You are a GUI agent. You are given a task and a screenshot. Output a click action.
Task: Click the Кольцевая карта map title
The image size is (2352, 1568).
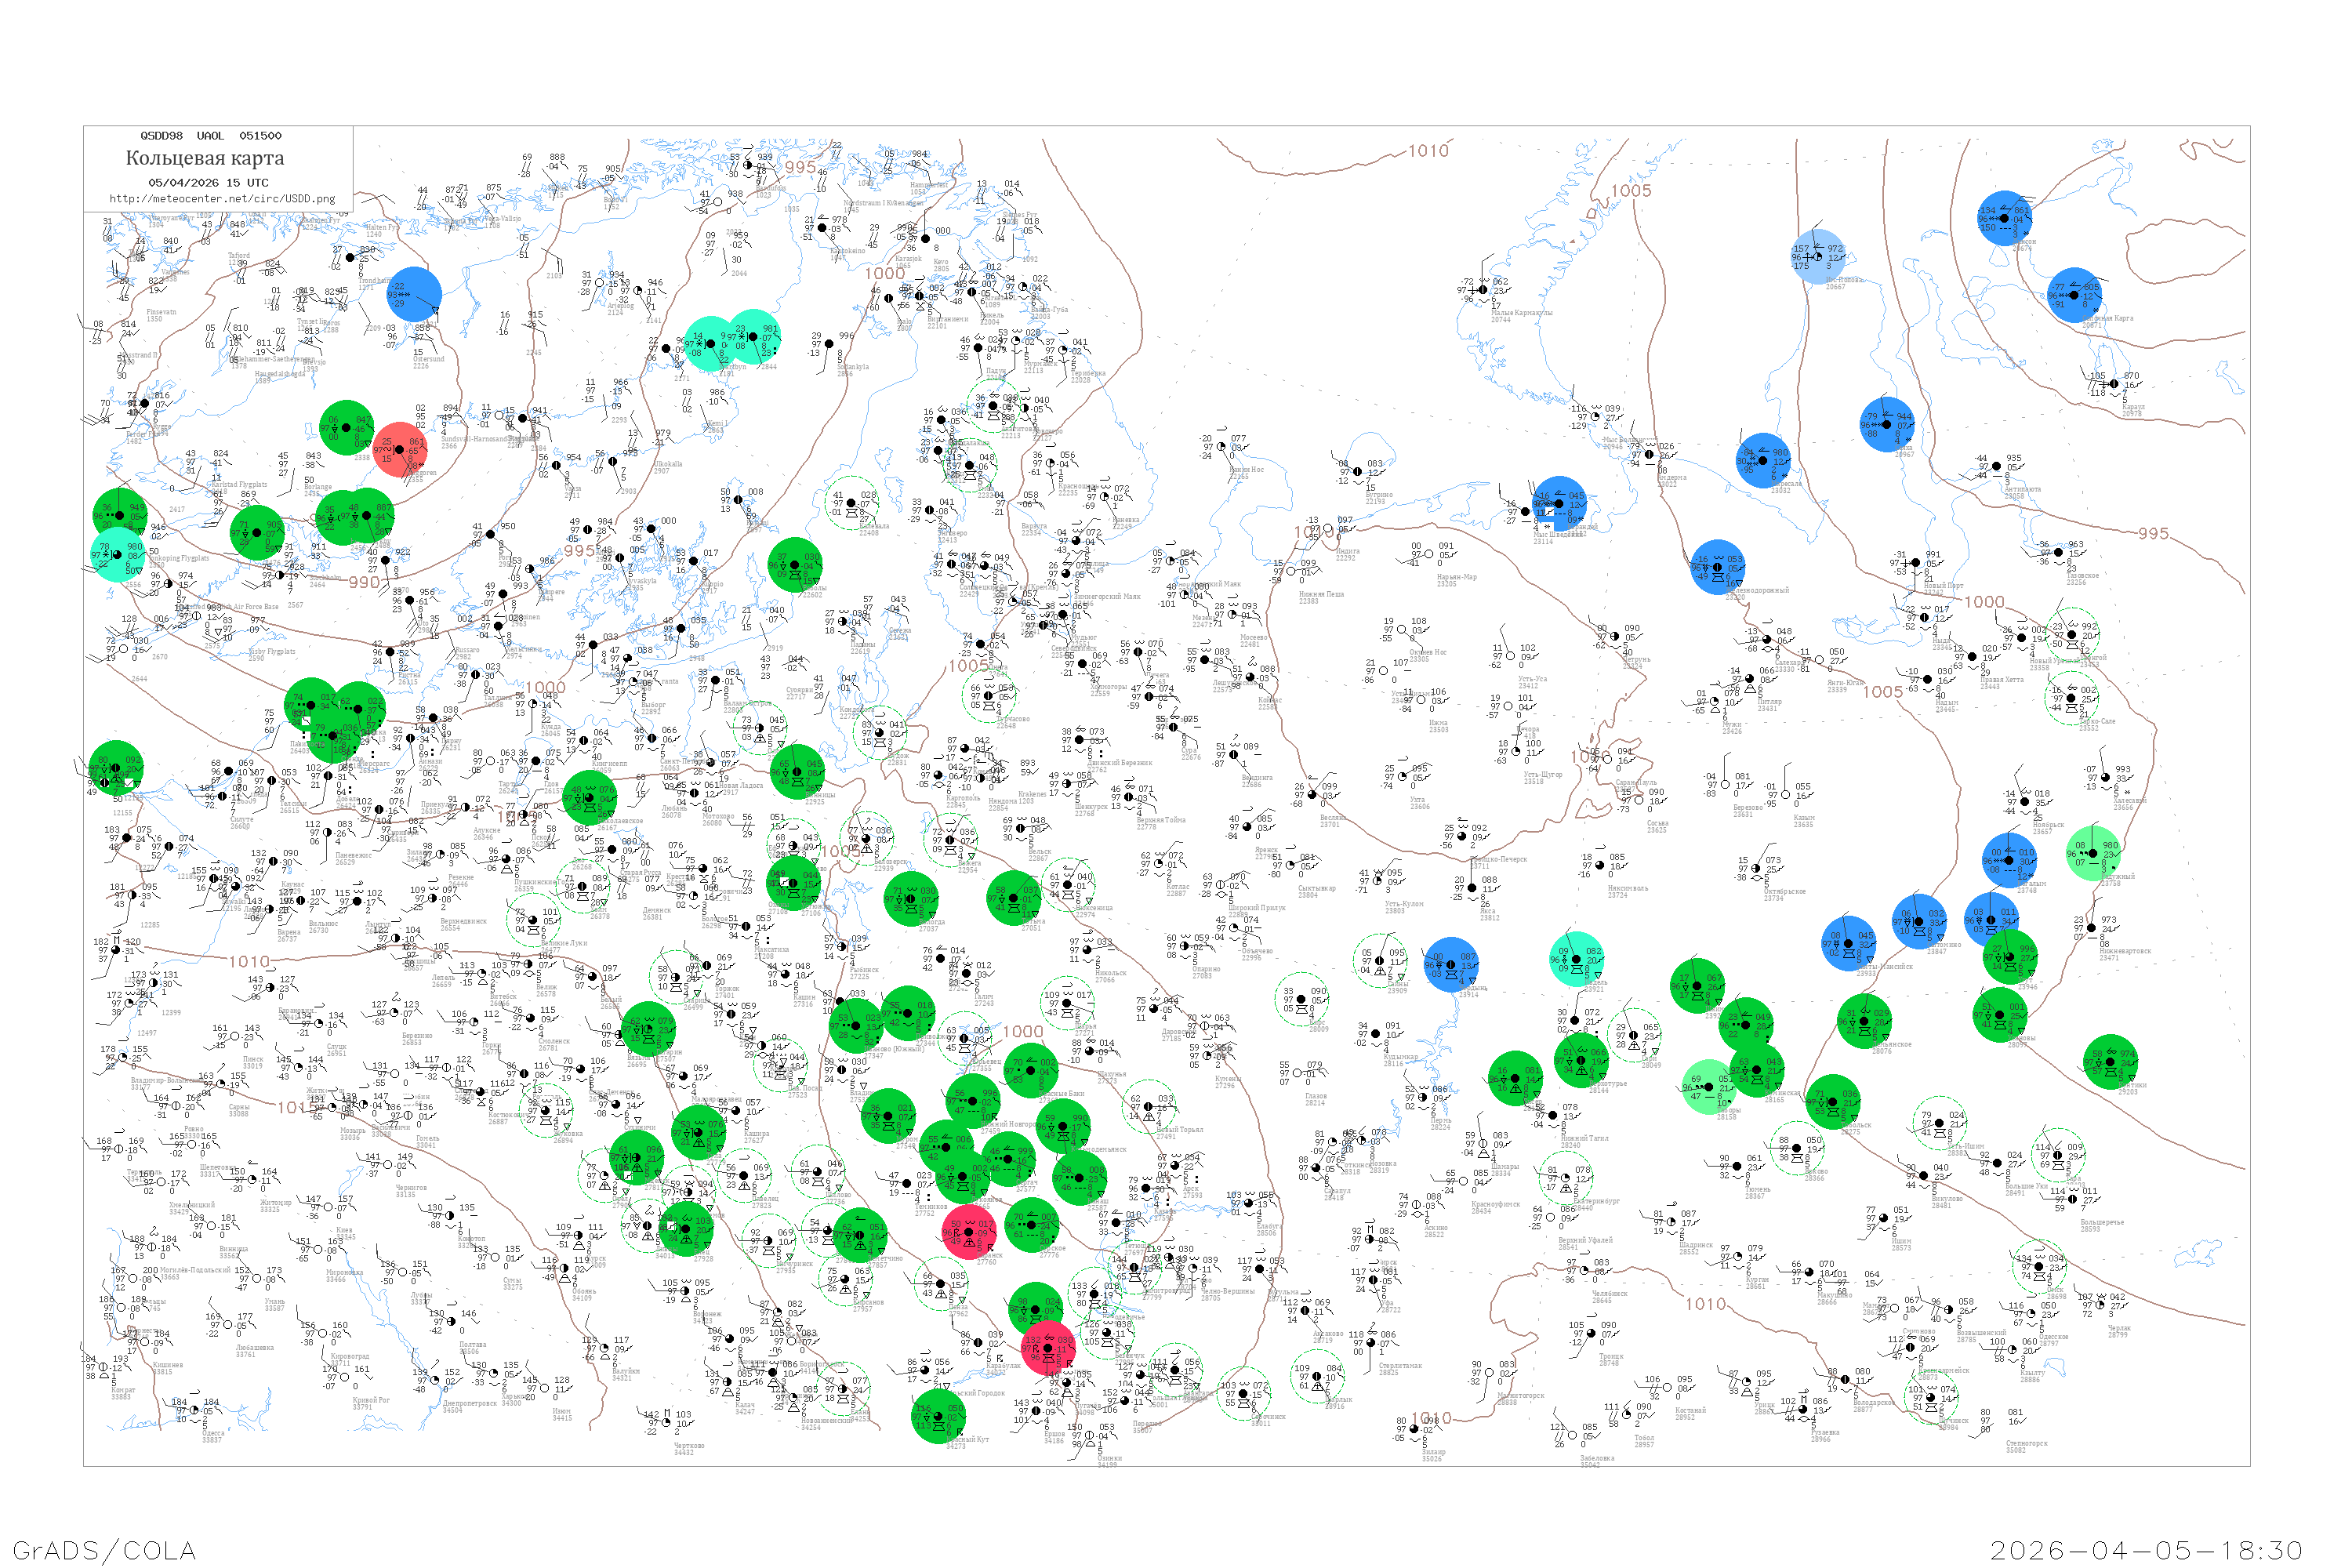[x=205, y=158]
